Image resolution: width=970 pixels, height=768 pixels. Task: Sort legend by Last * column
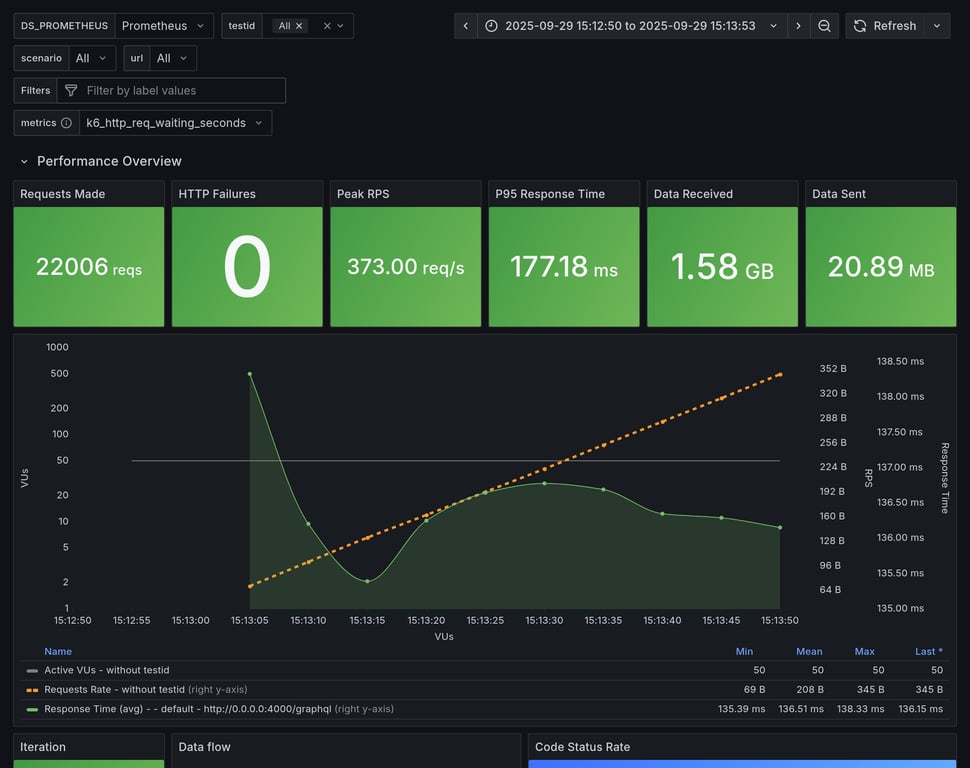[929, 651]
